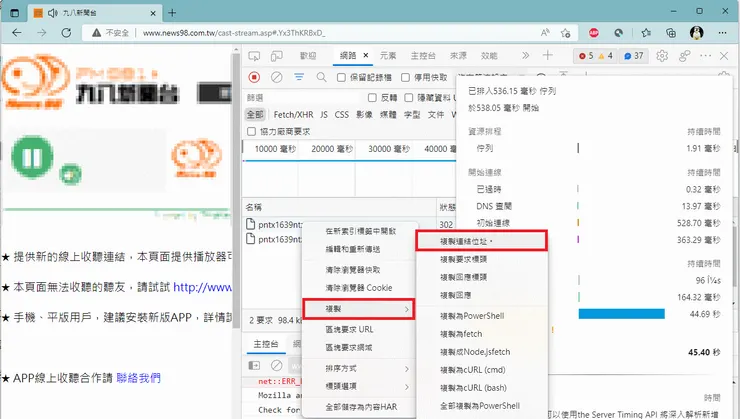
Task: Select the JS type filter
Action: 324,115
